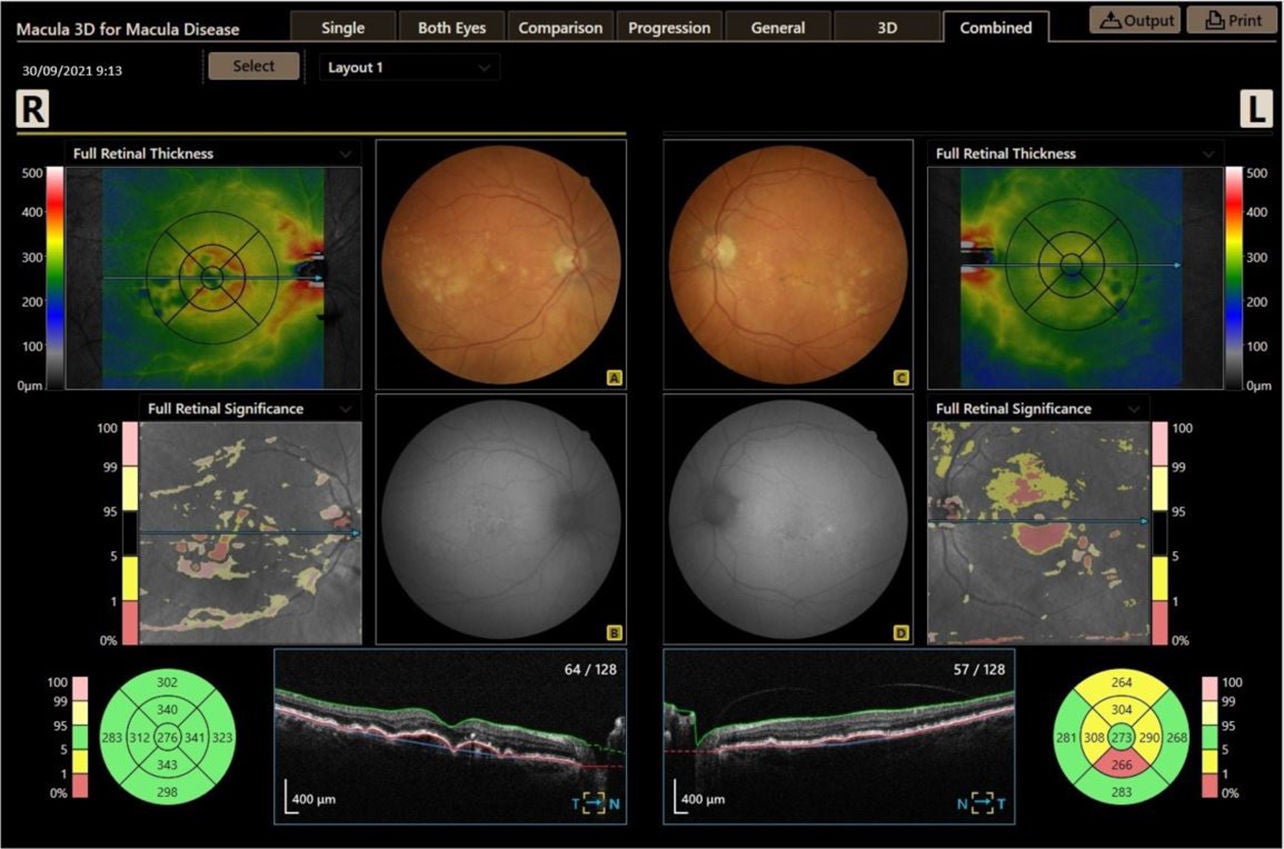Screen dimensions: 1284x849
Task: Select right eye color fundus photo A
Action: (501, 264)
